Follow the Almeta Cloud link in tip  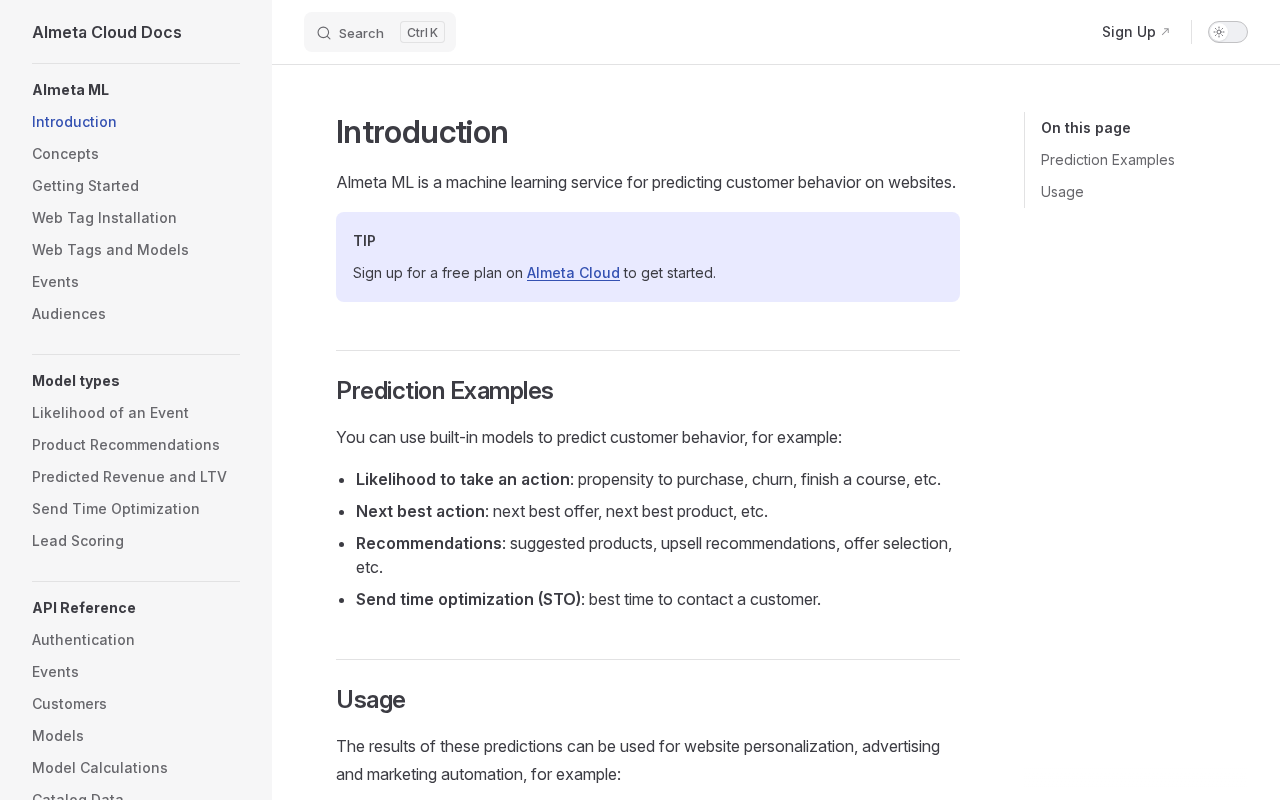coord(573,273)
